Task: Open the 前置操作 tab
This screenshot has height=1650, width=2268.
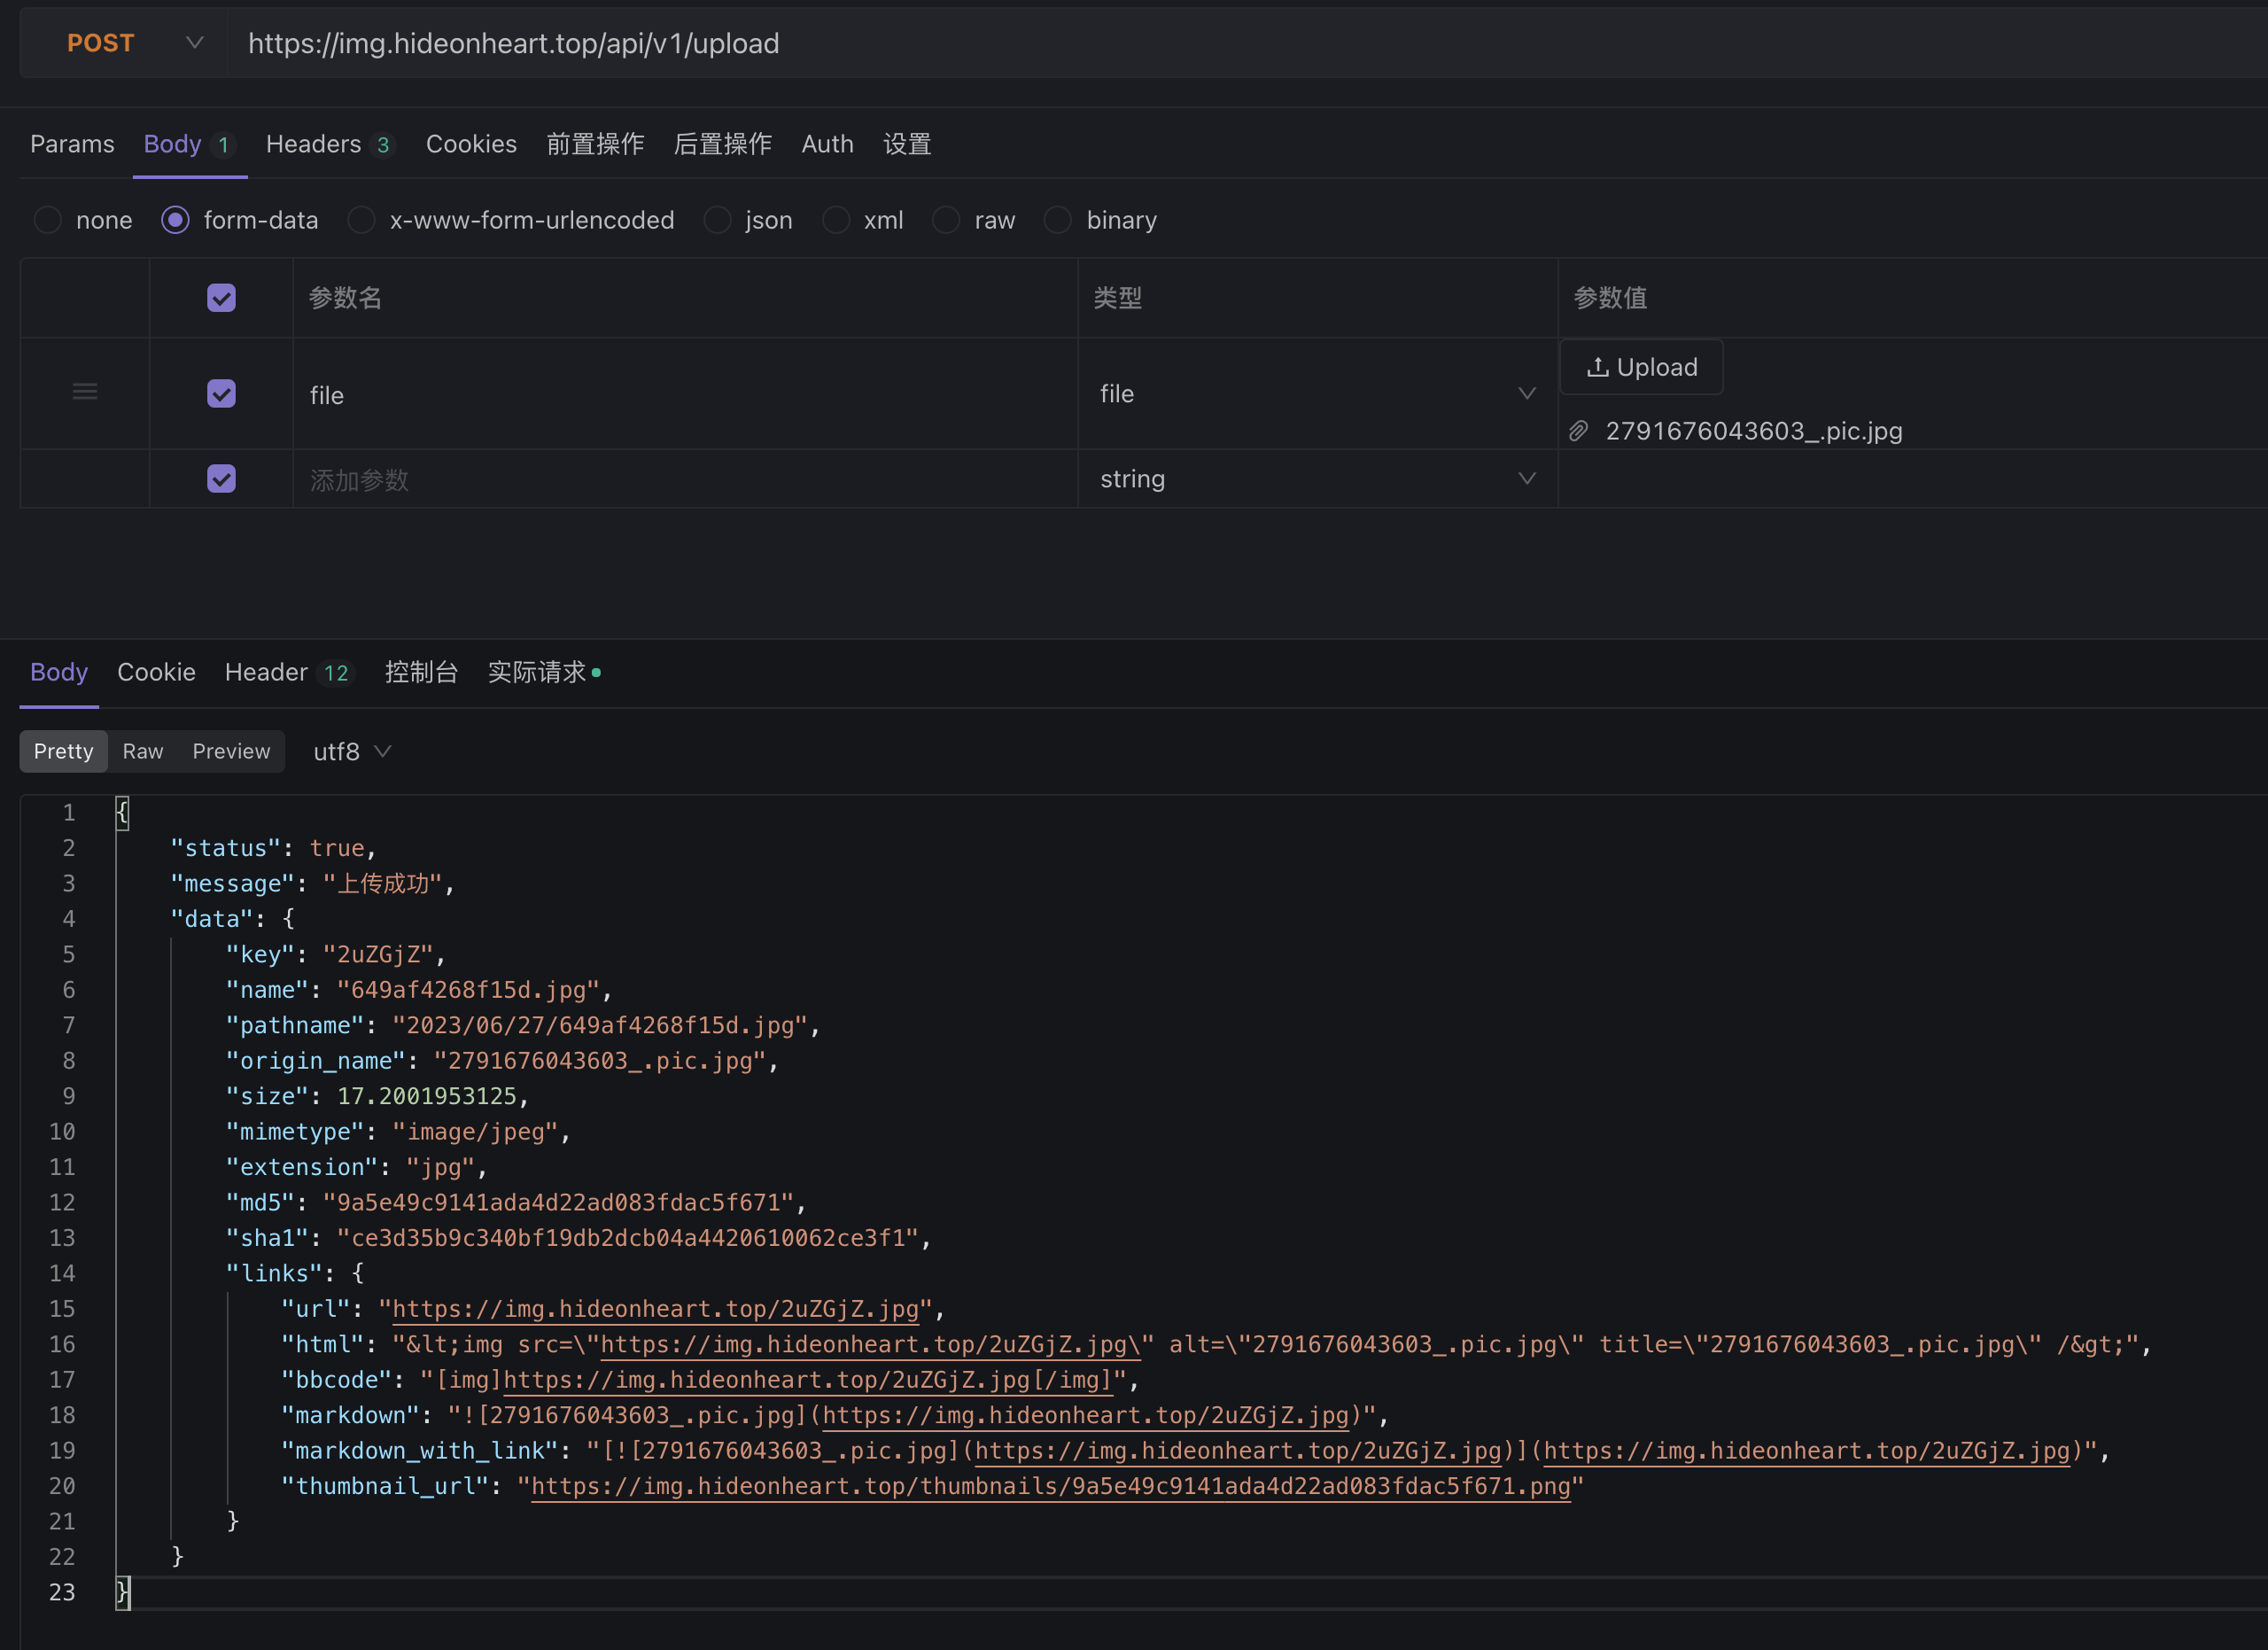Action: (595, 144)
